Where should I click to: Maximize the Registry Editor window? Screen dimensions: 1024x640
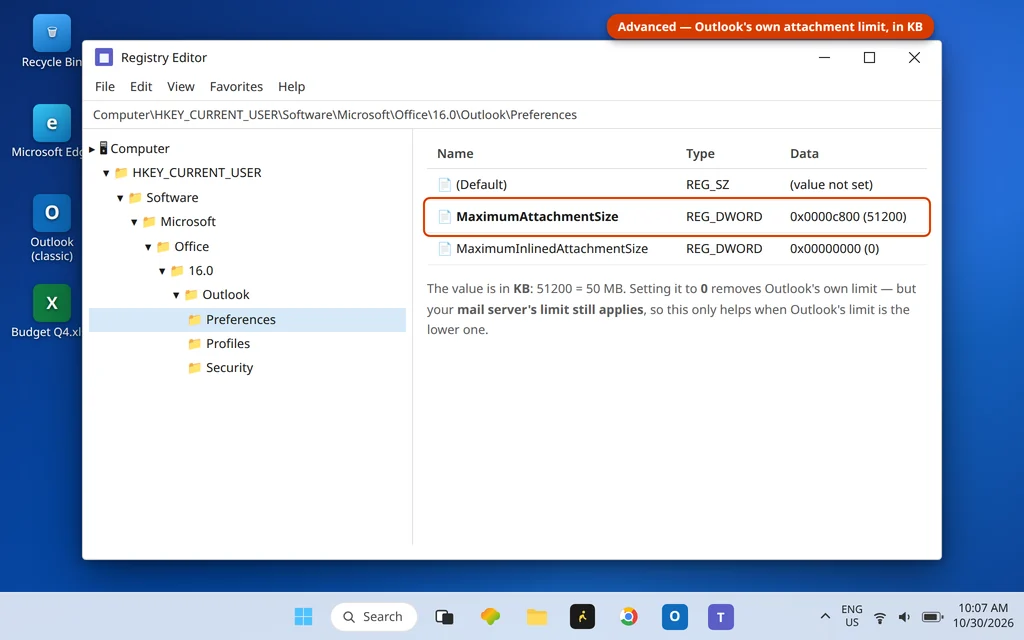pyautogui.click(x=869, y=57)
